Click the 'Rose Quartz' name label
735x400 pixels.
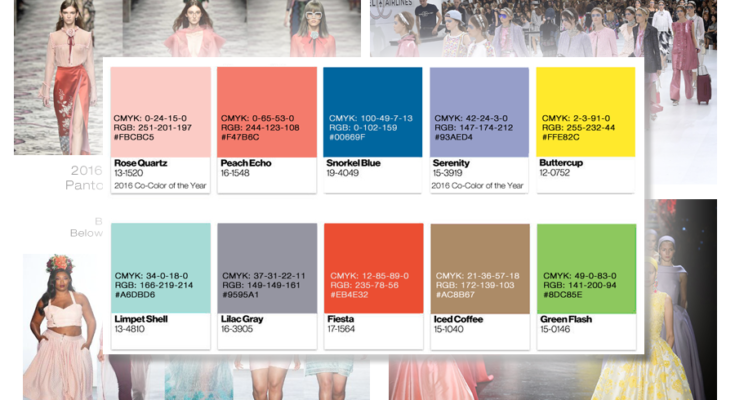coord(141,163)
